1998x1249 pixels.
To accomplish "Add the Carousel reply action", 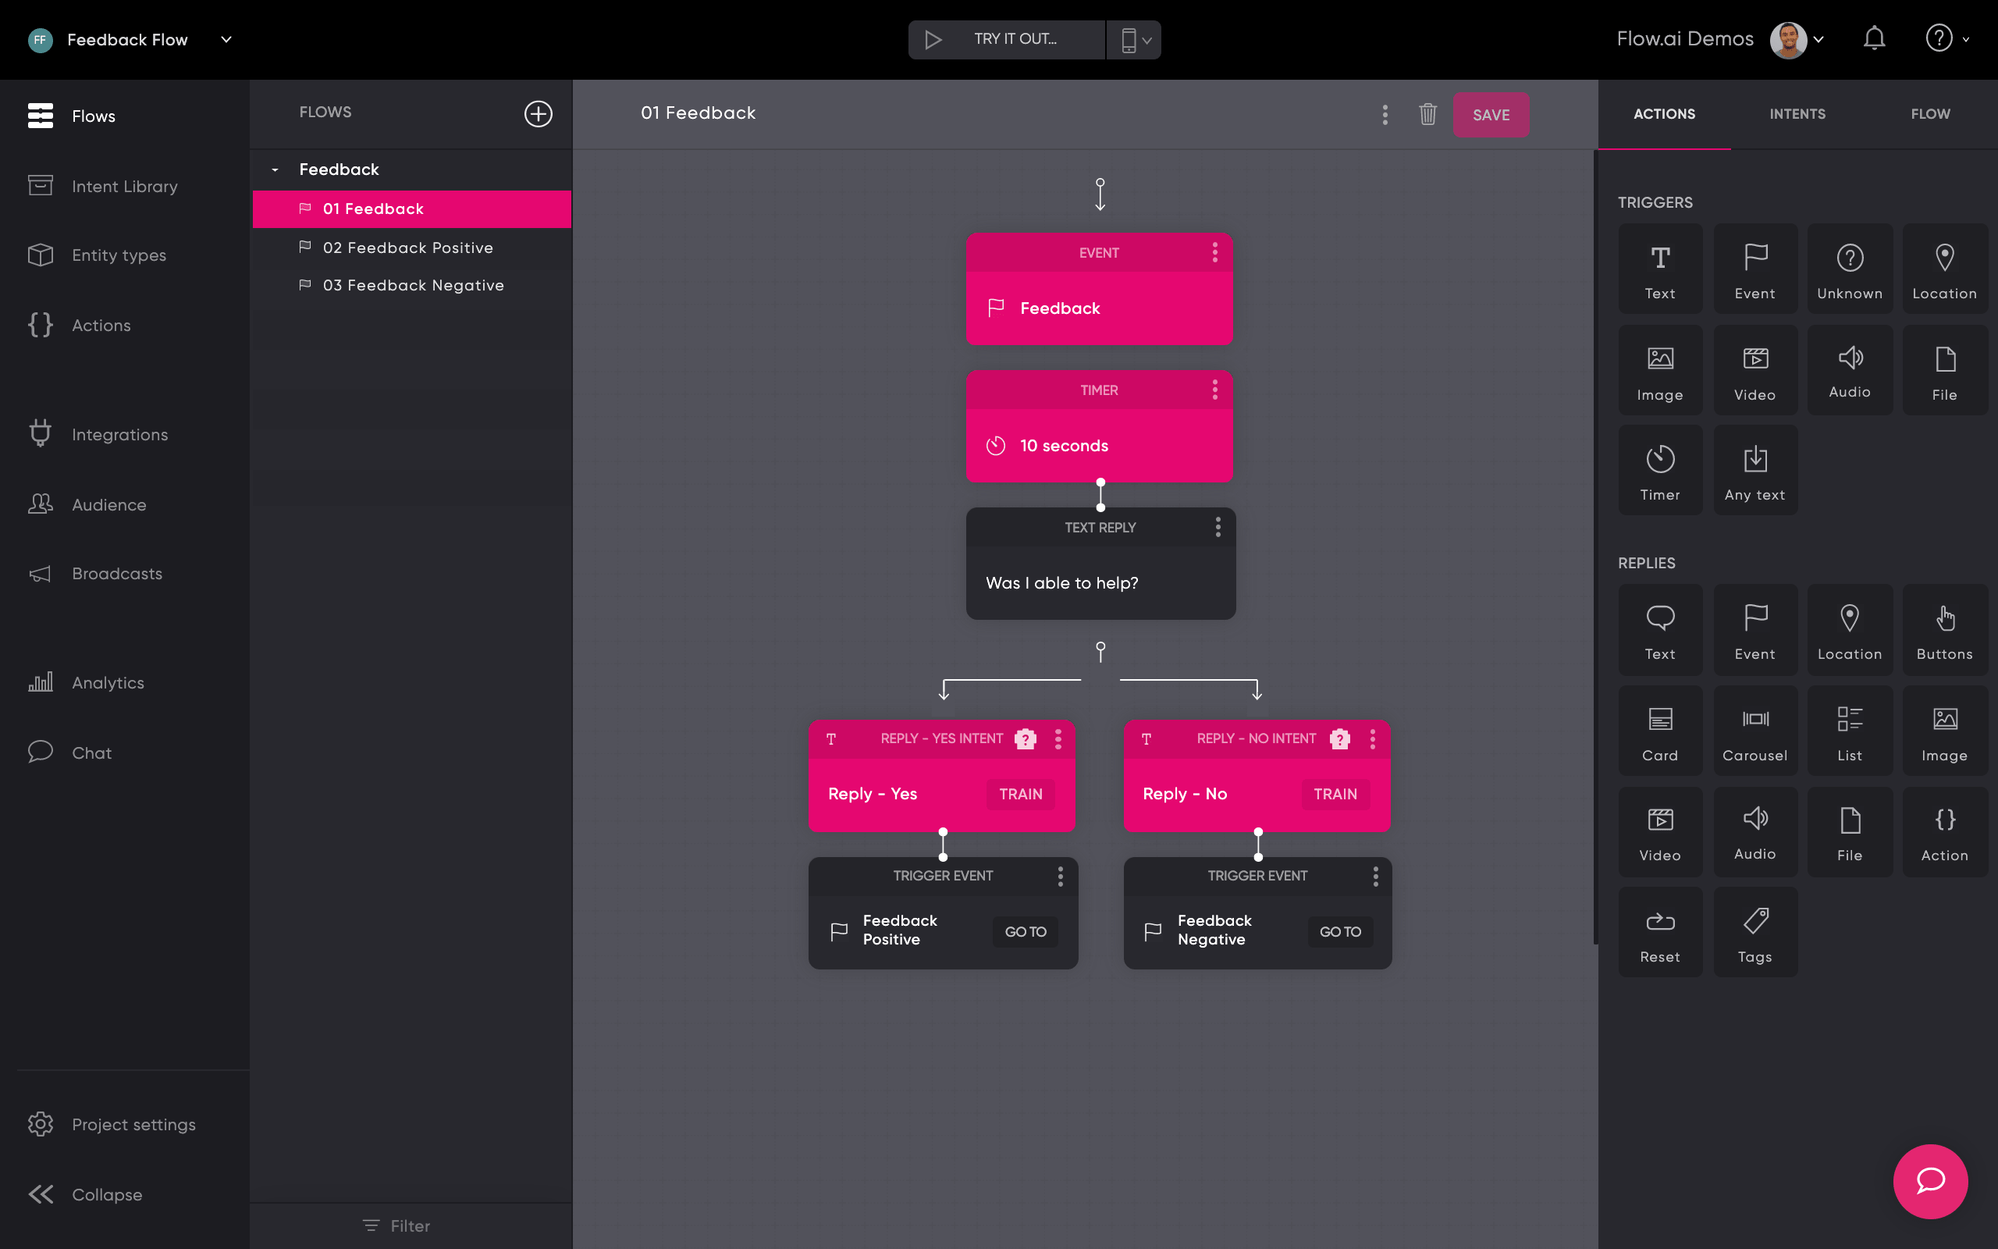I will [x=1754, y=731].
